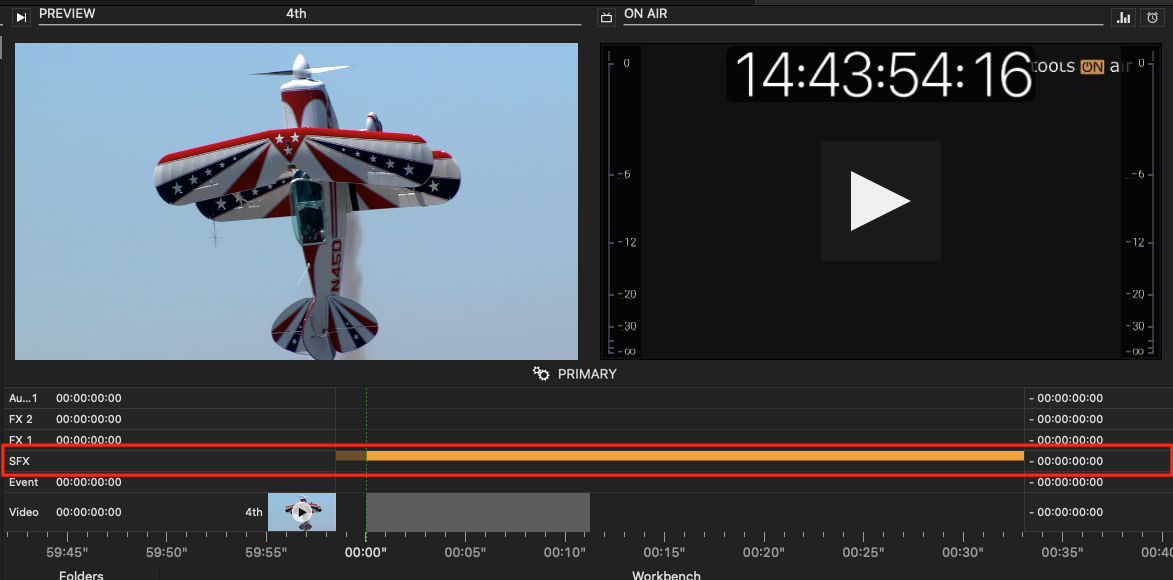Click the "4th" clip name in the preview header
This screenshot has height=580, width=1173.
point(296,13)
